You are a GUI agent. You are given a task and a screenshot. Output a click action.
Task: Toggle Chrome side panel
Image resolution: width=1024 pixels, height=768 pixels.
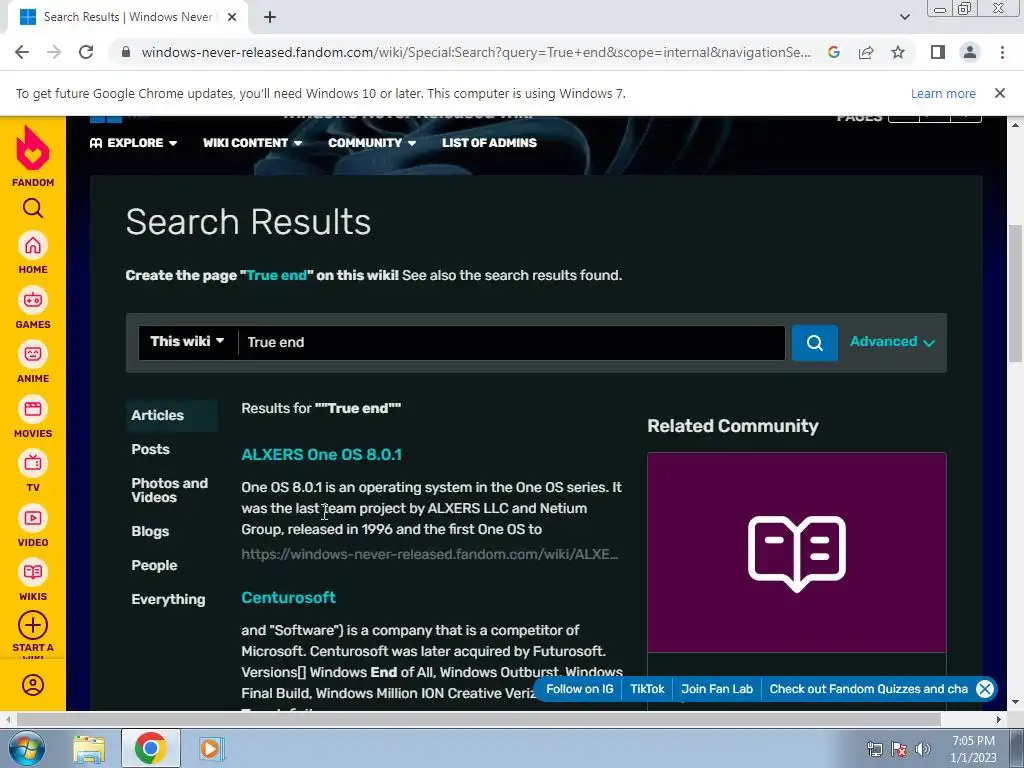(x=938, y=52)
